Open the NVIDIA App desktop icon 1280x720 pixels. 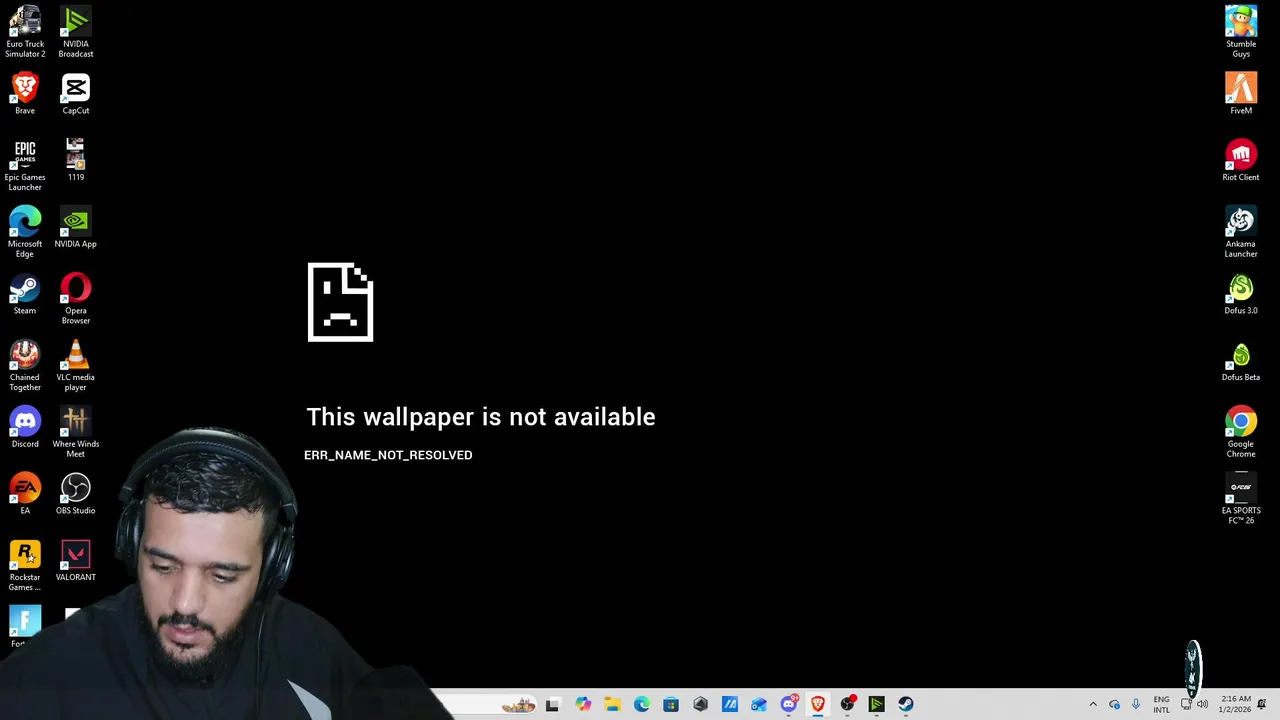76,227
